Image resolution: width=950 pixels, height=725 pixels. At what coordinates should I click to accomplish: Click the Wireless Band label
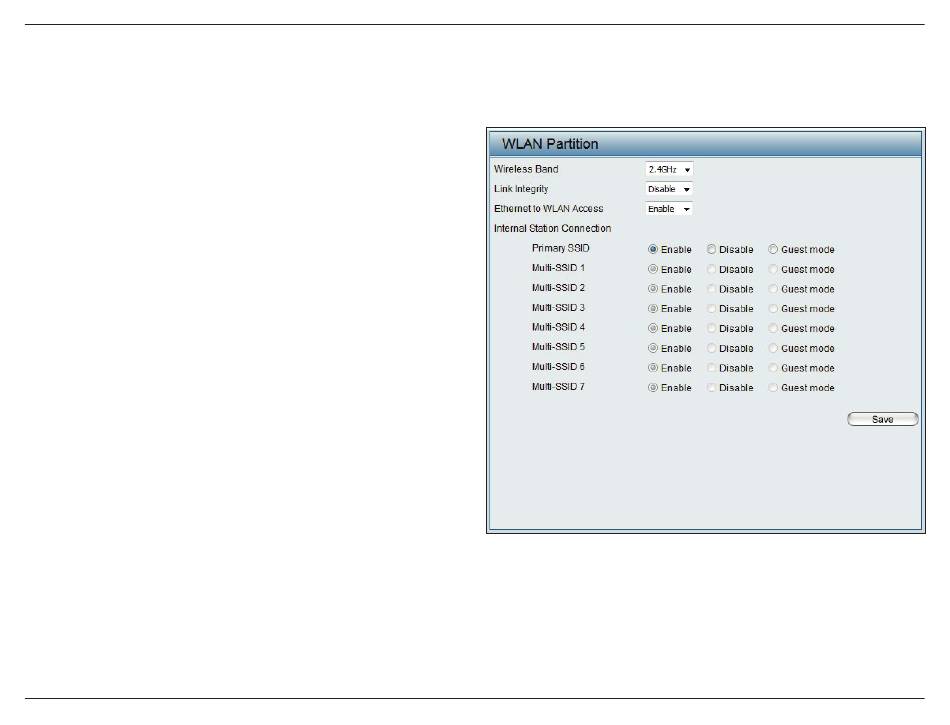(x=526, y=169)
